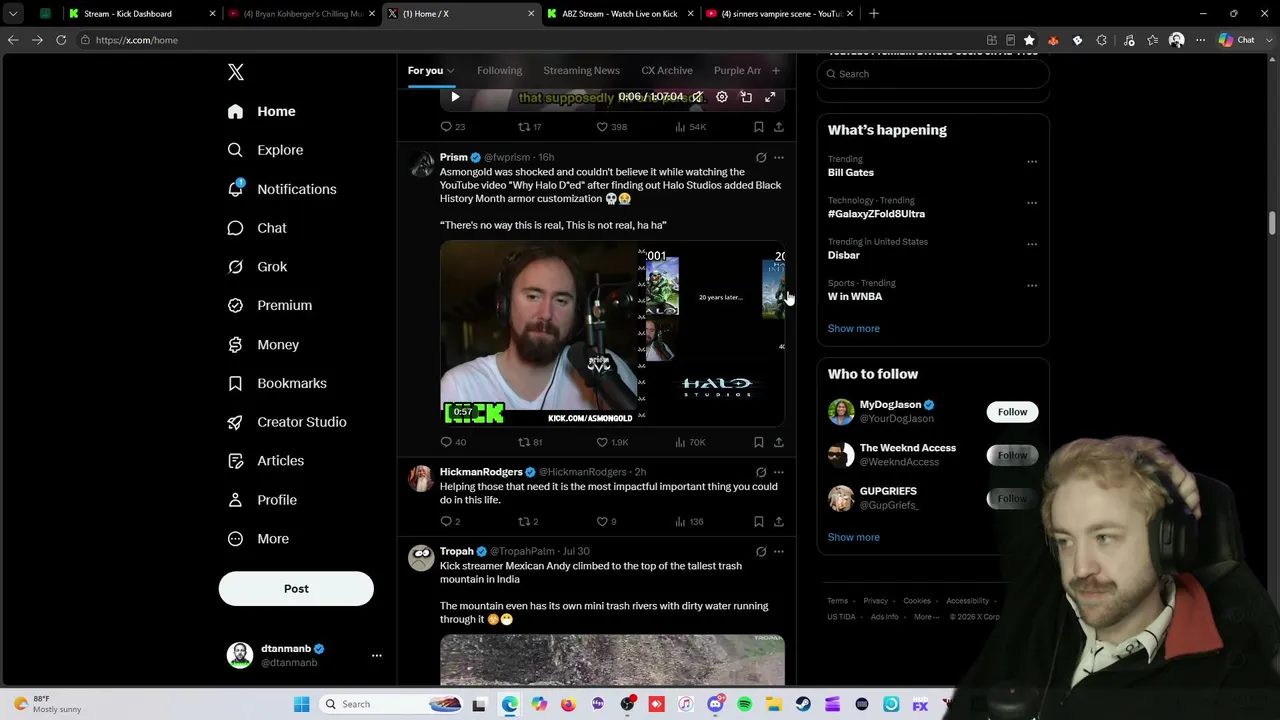Viewport: 1280px width, 720px height.
Task: Go to your Profile page
Action: tap(263, 500)
